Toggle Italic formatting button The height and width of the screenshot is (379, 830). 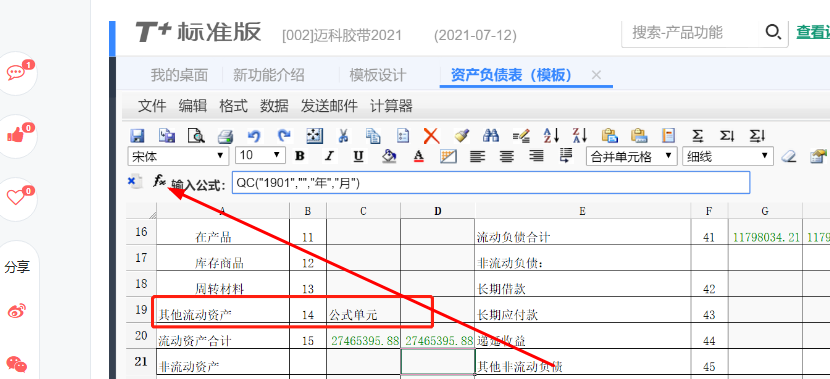pos(329,156)
